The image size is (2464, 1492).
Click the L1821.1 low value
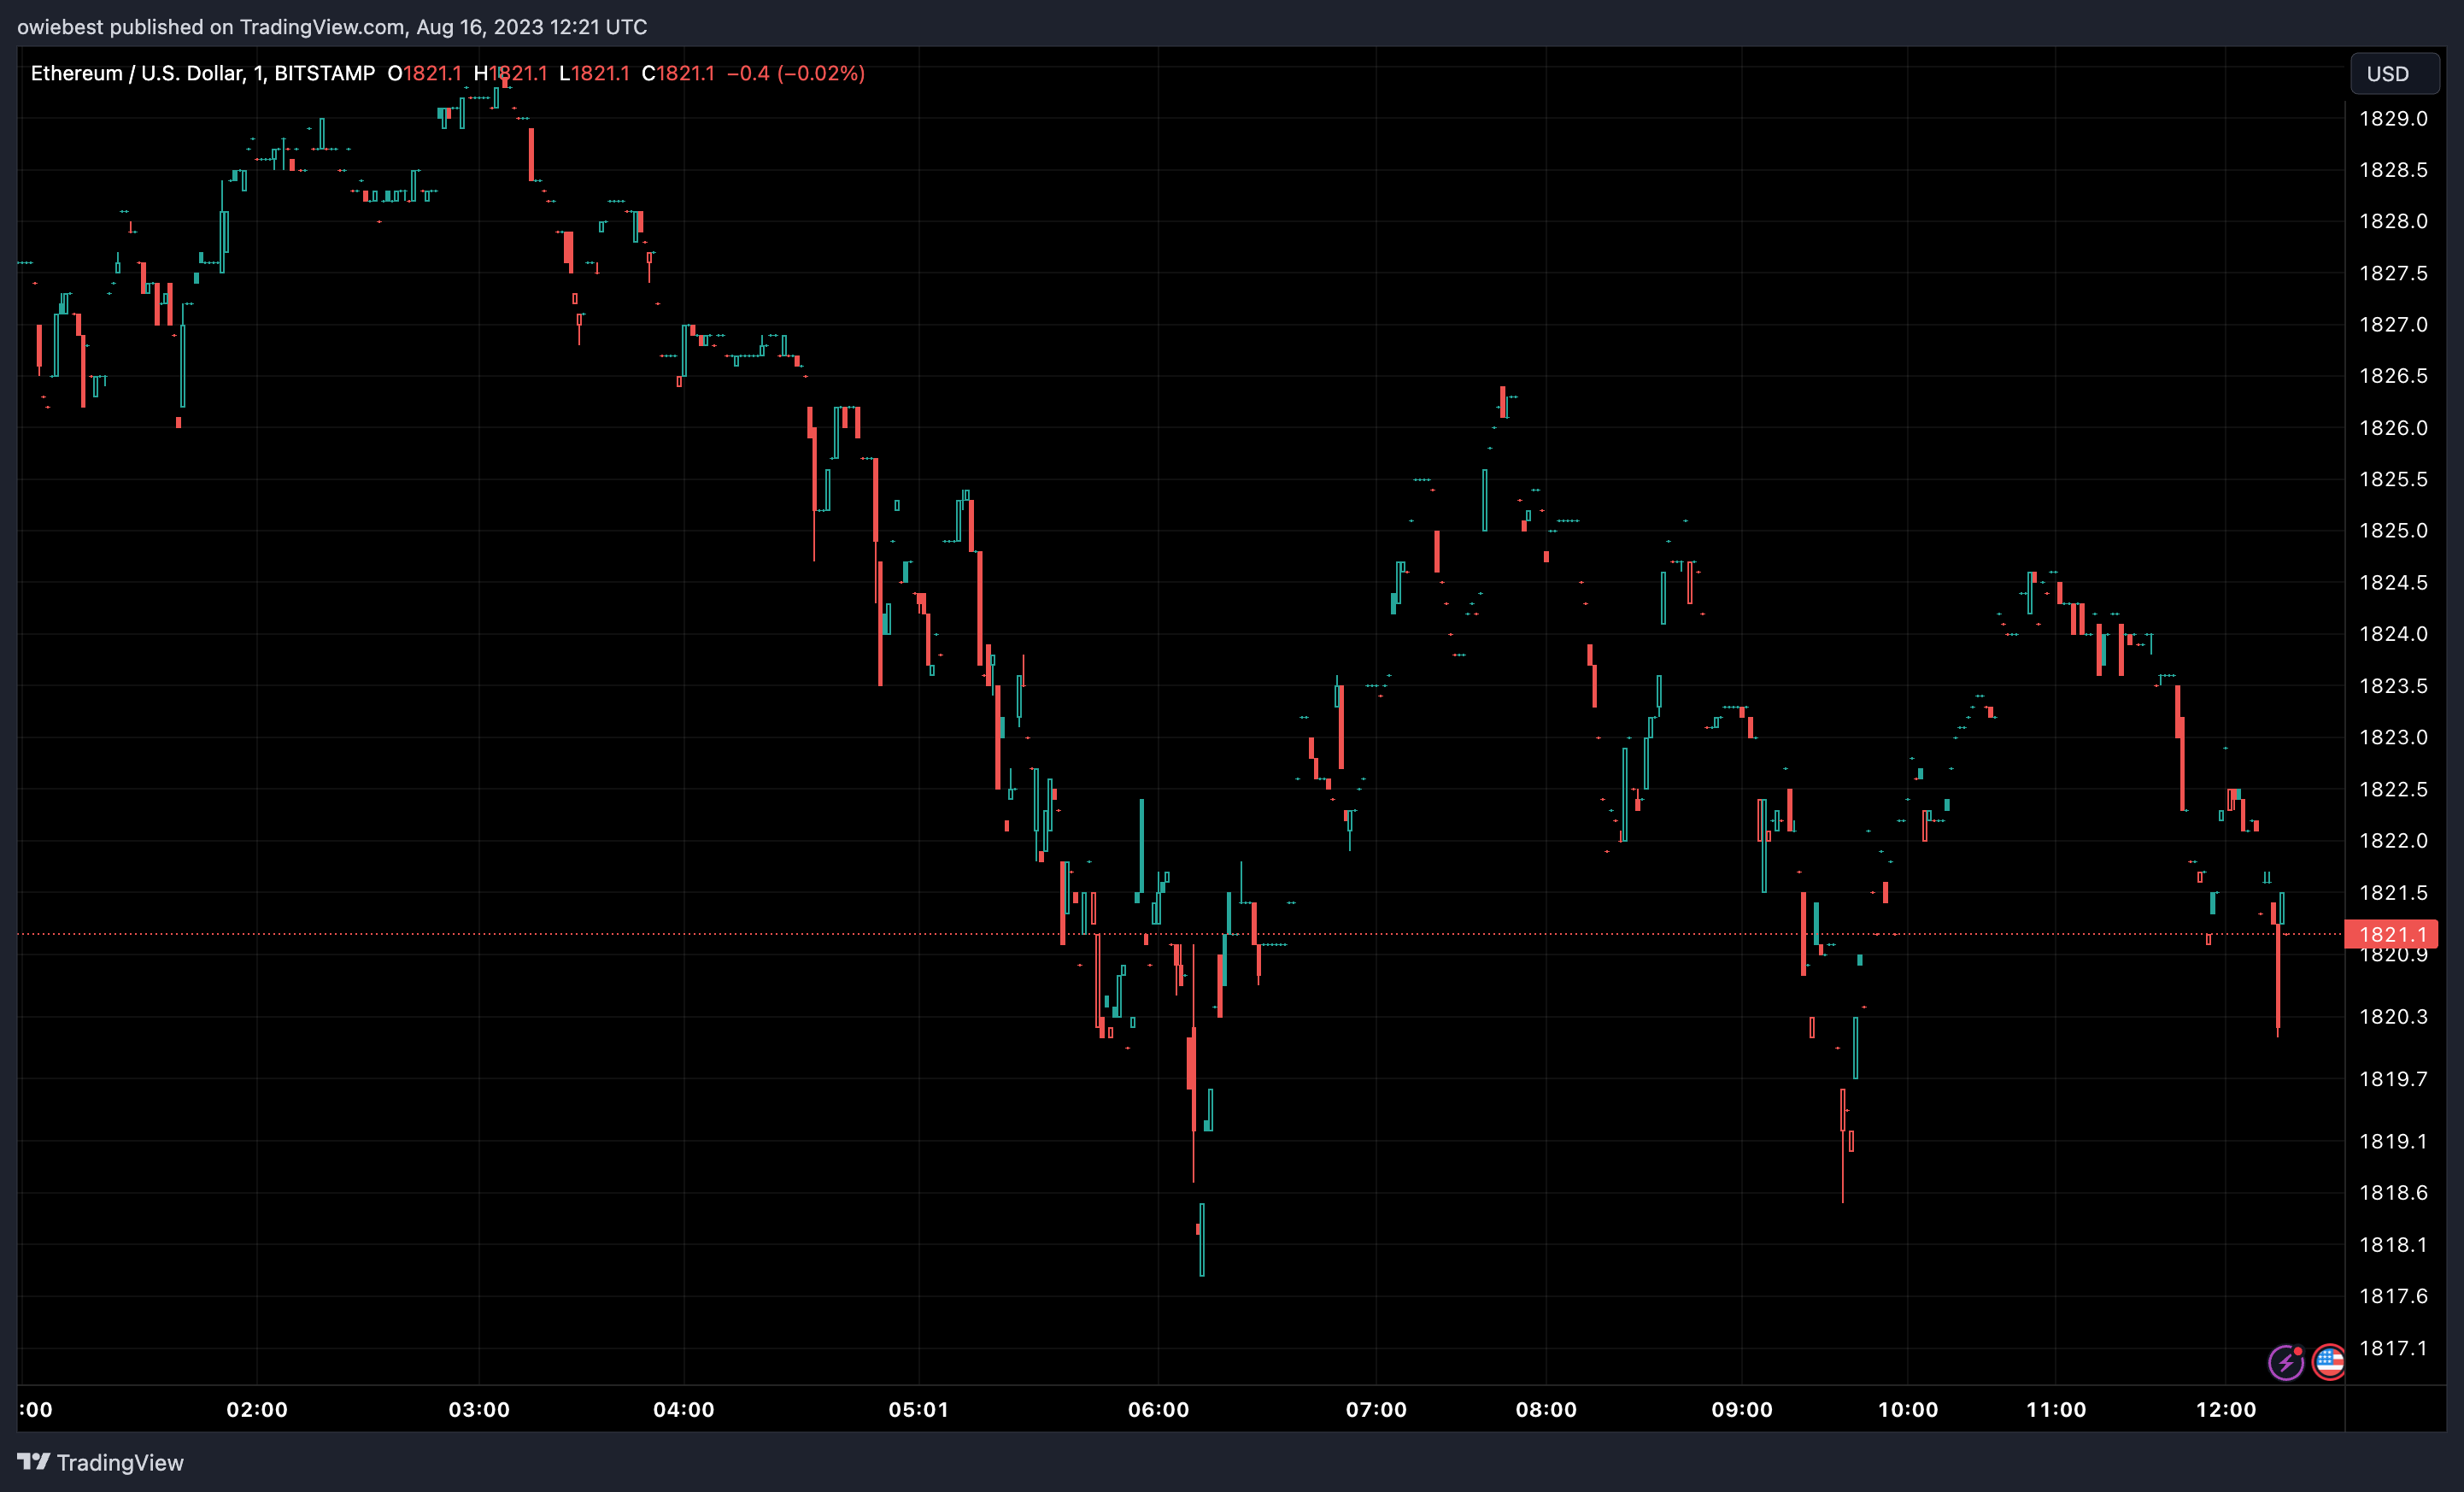coord(594,73)
